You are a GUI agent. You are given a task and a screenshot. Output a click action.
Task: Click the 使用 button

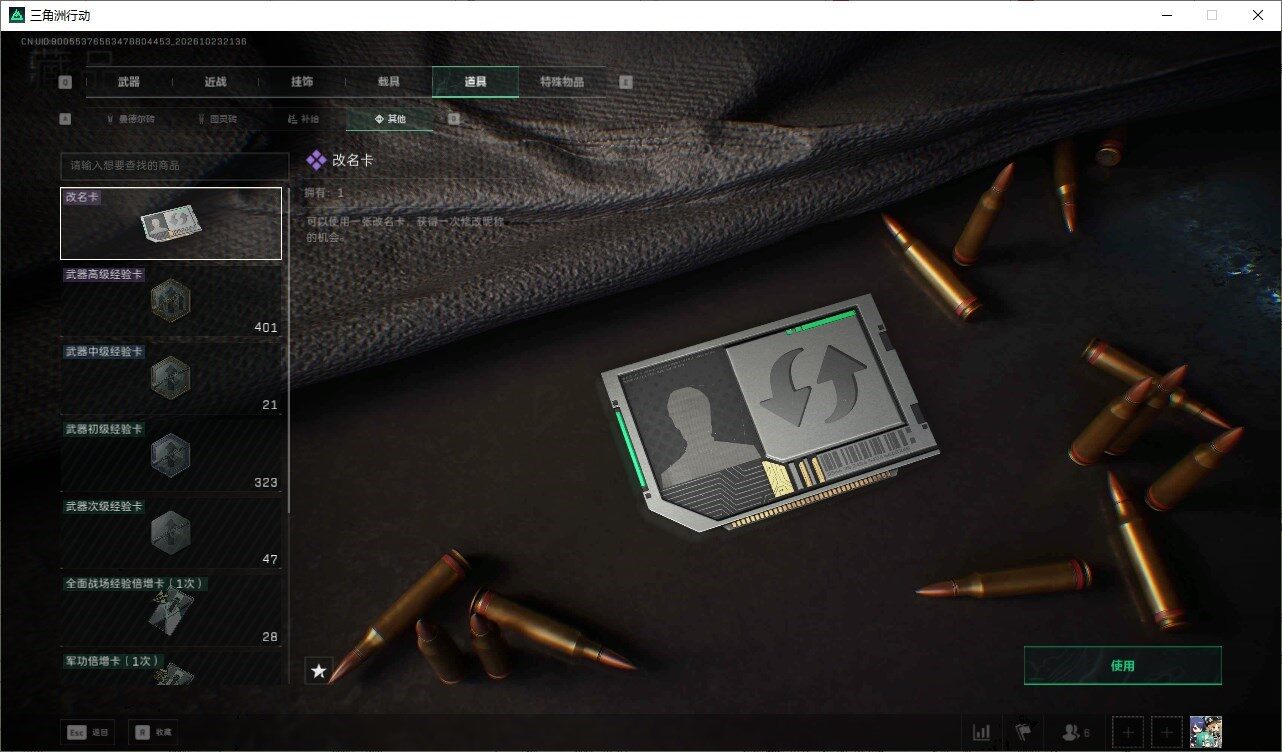click(1122, 665)
